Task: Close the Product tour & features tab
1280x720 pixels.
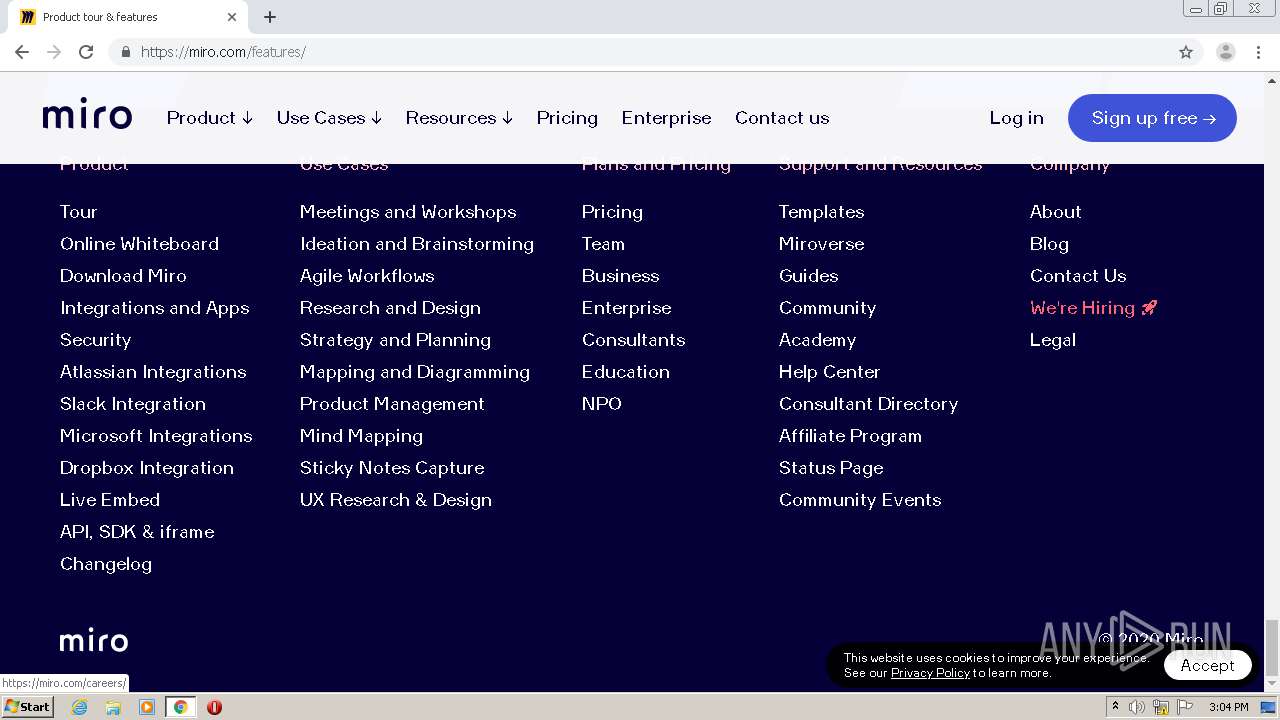Action: [232, 17]
